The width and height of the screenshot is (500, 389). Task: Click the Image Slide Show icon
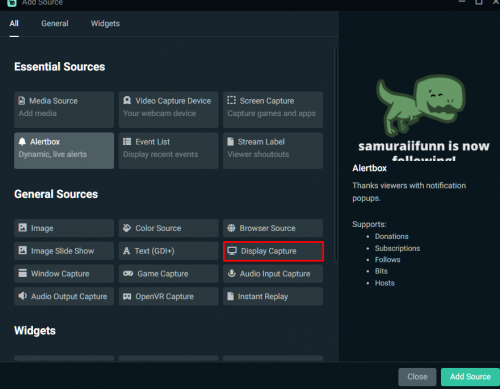click(x=23, y=250)
